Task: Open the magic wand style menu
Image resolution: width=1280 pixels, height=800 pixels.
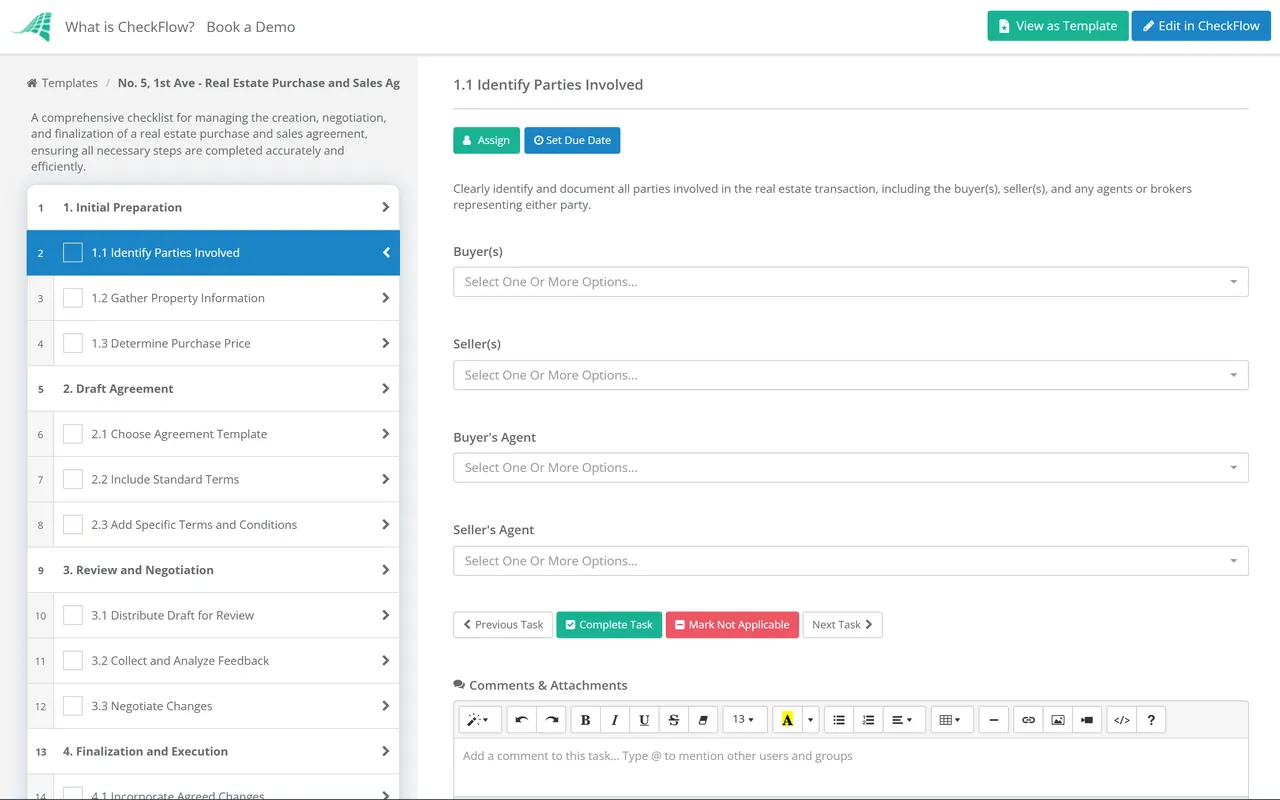Action: 478,720
